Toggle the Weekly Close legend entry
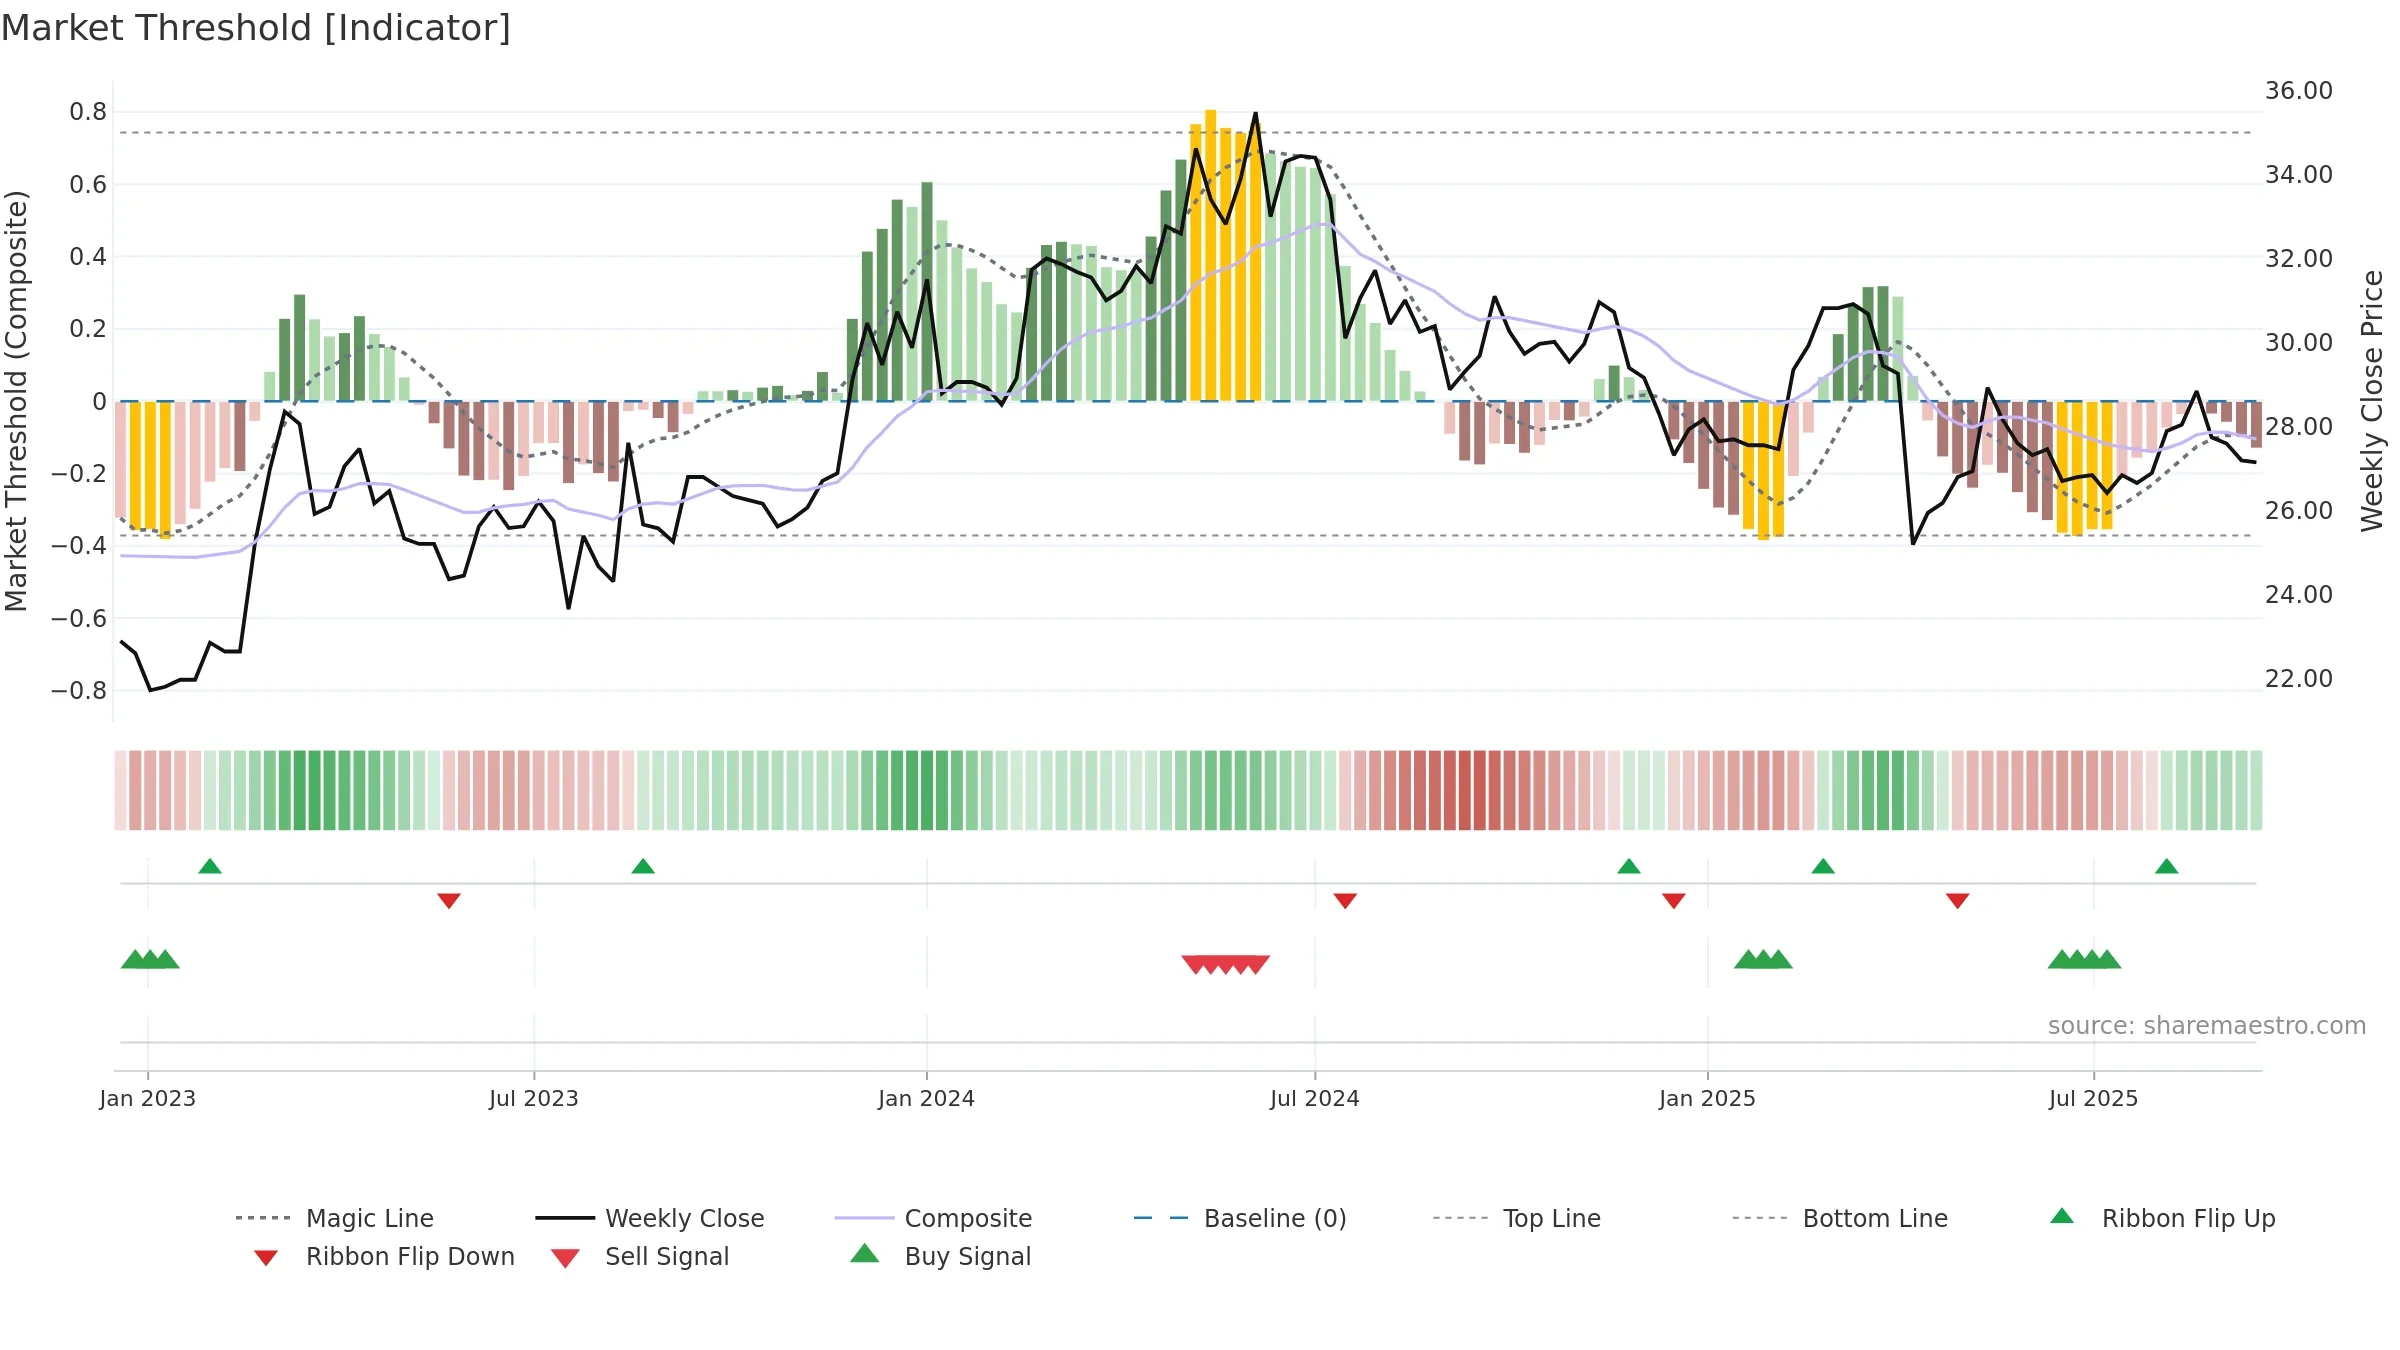 click(650, 1218)
